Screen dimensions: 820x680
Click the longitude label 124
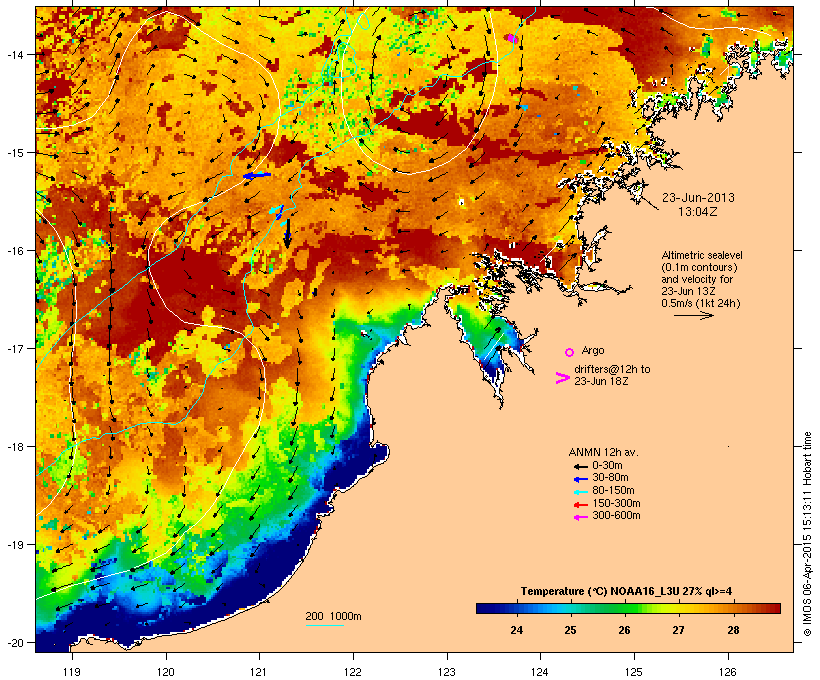point(540,672)
